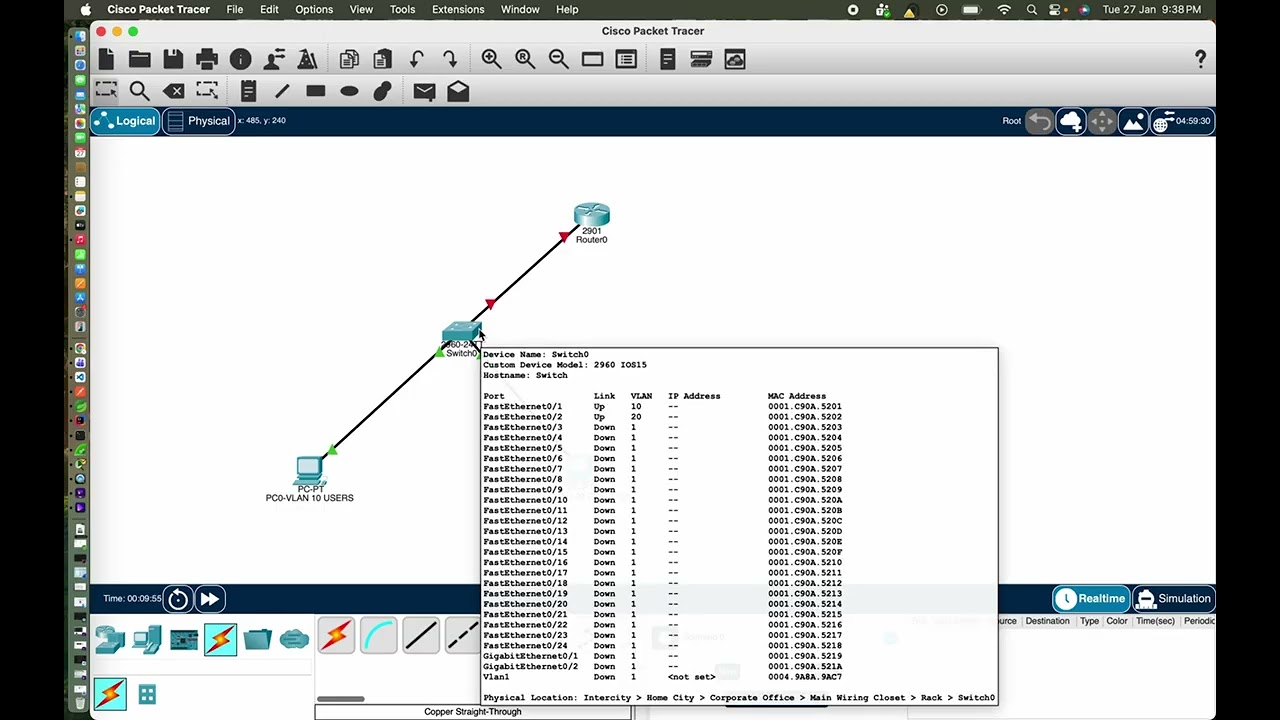
Task: Add a Simple PDU with closed envelope
Action: click(424, 91)
